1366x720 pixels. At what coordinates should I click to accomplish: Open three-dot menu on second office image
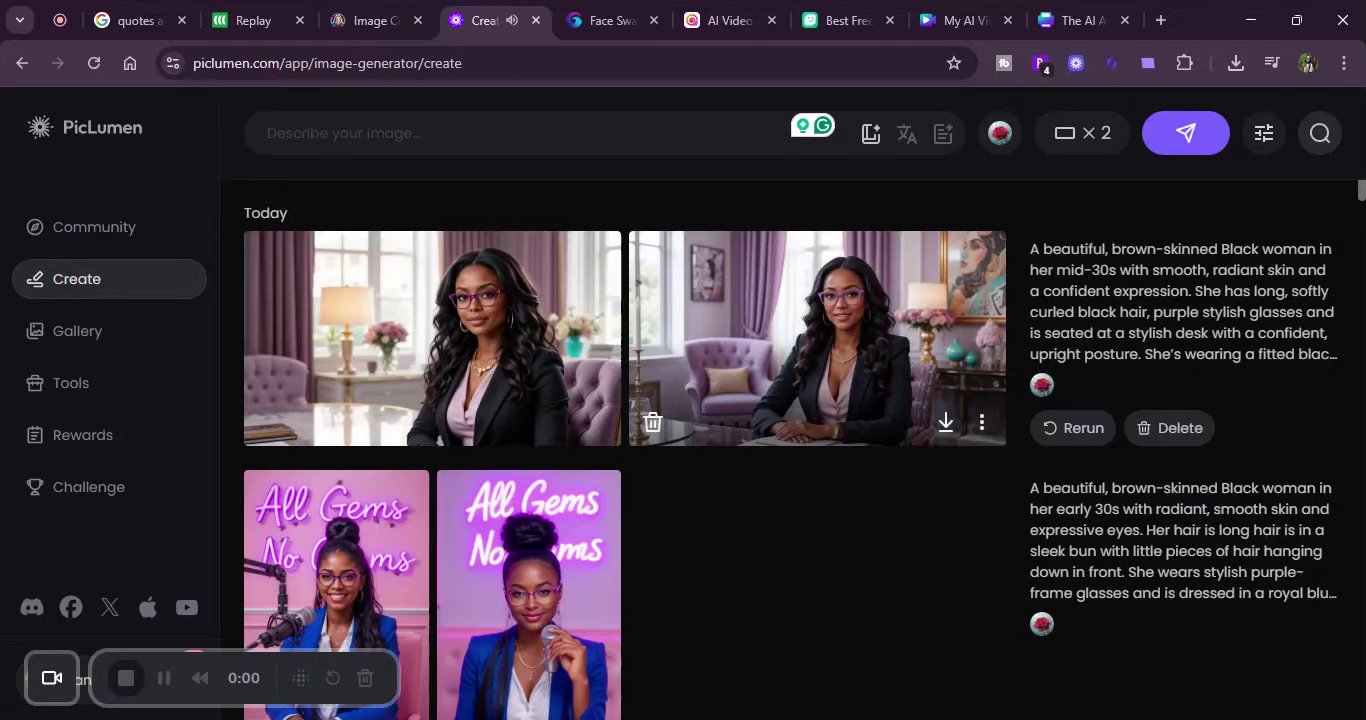click(x=982, y=422)
